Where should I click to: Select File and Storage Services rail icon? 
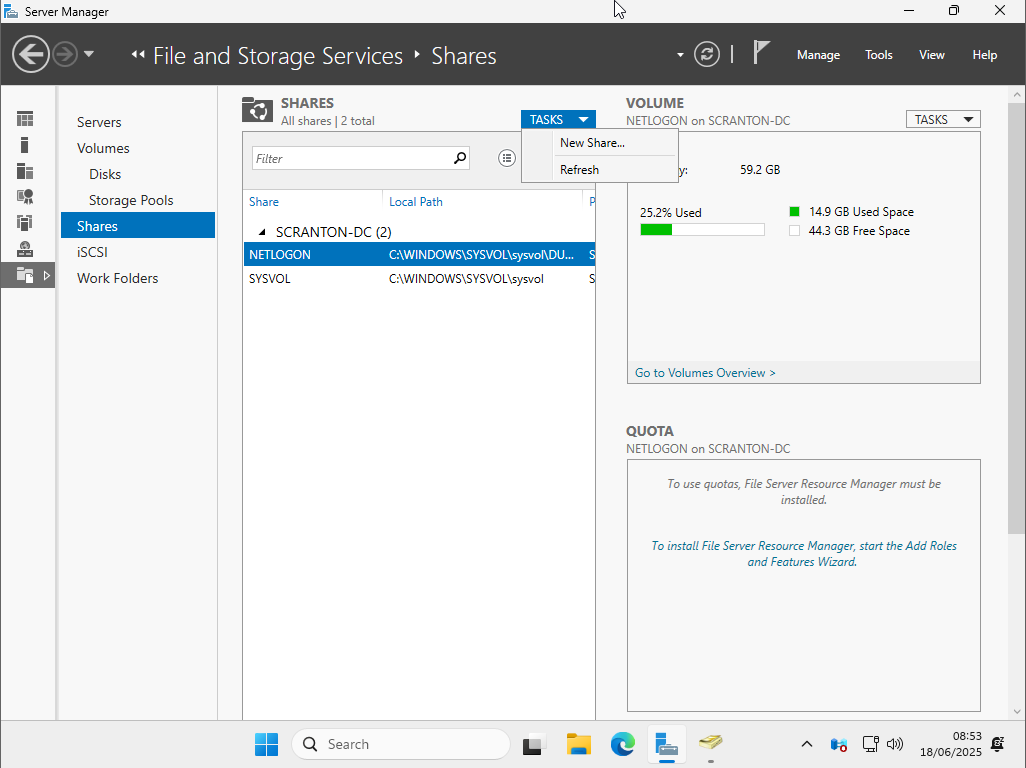25,275
